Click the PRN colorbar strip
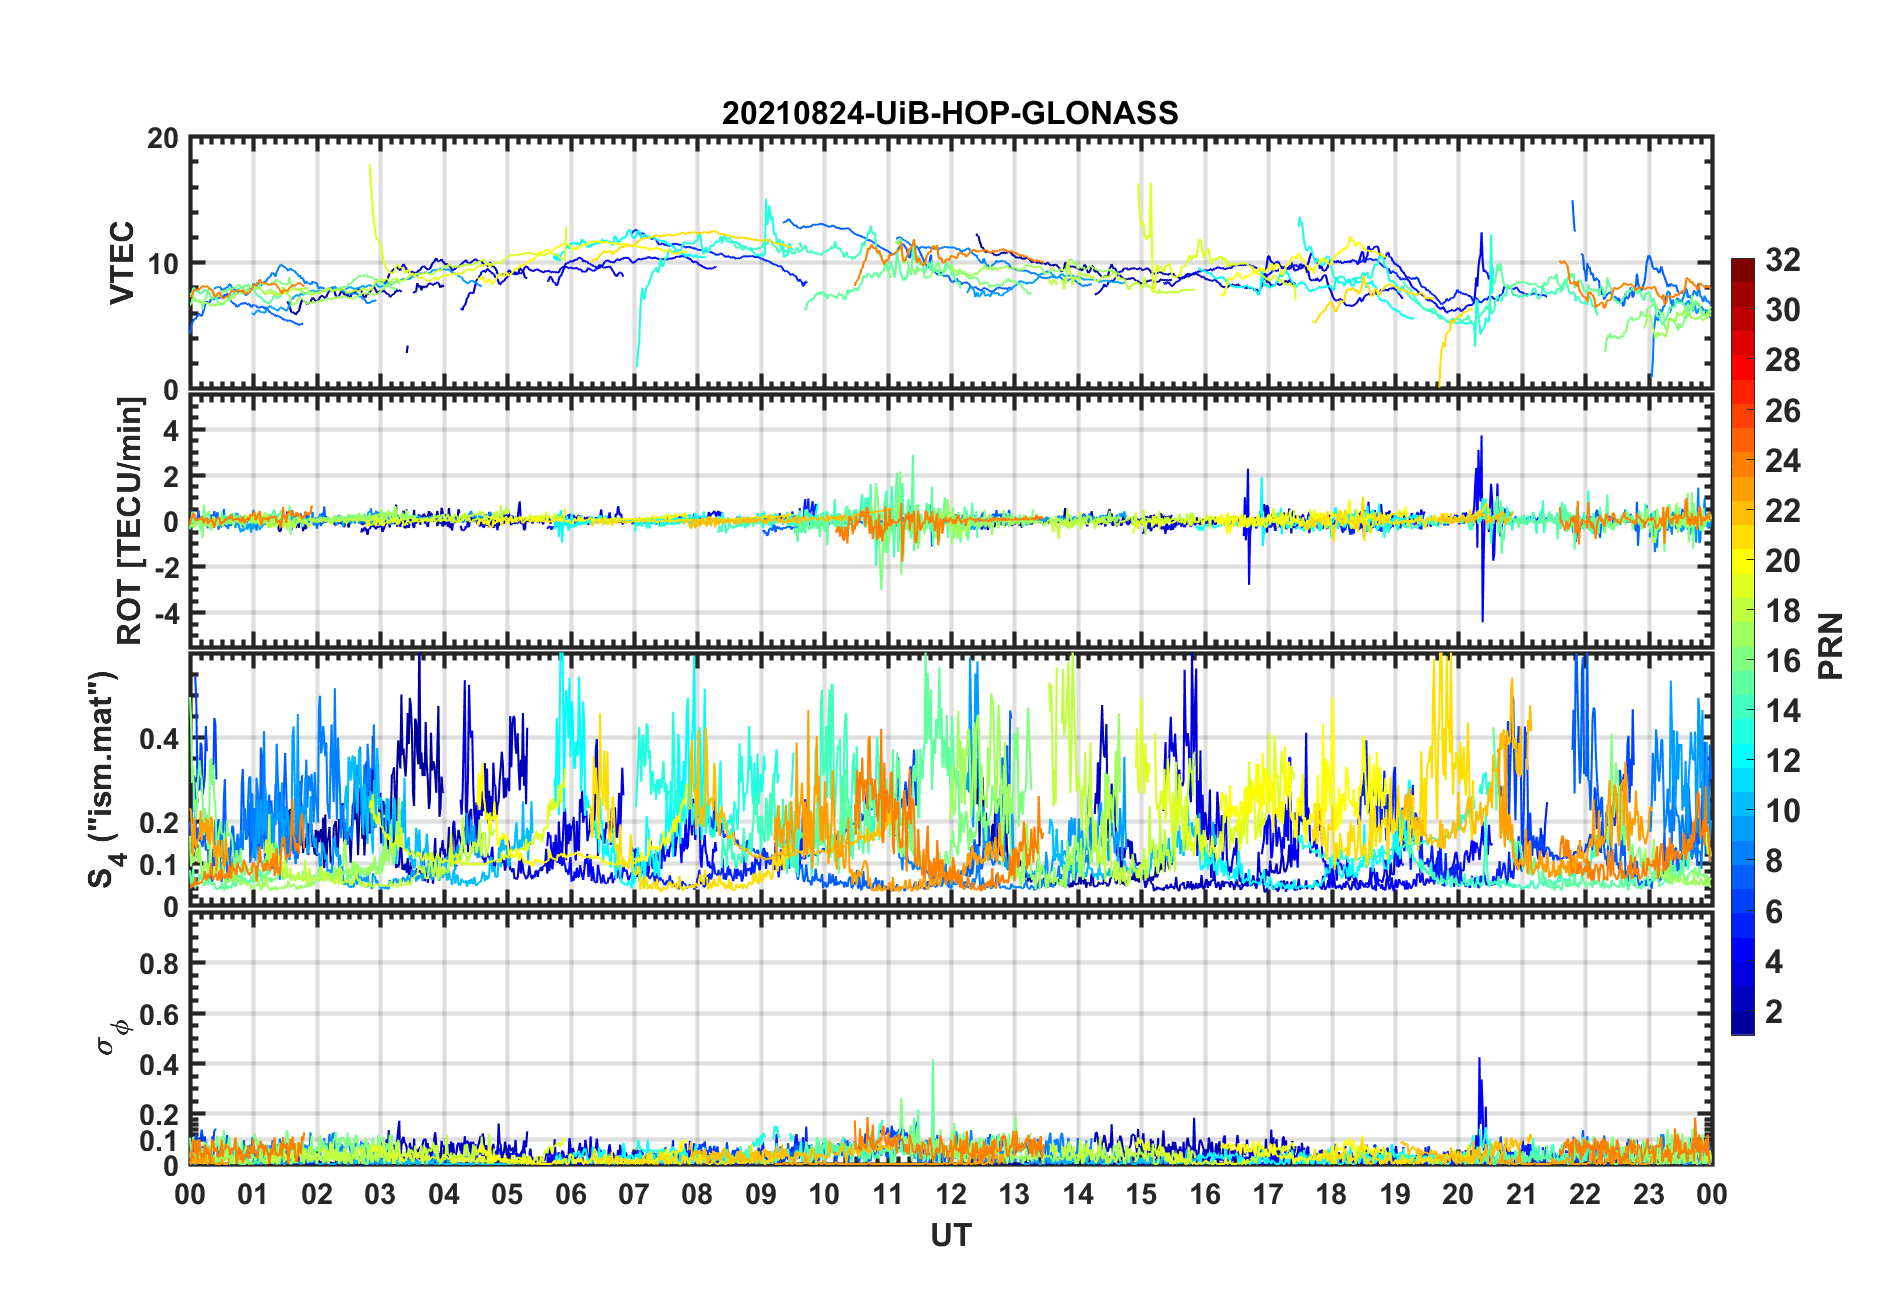 (x=1743, y=646)
